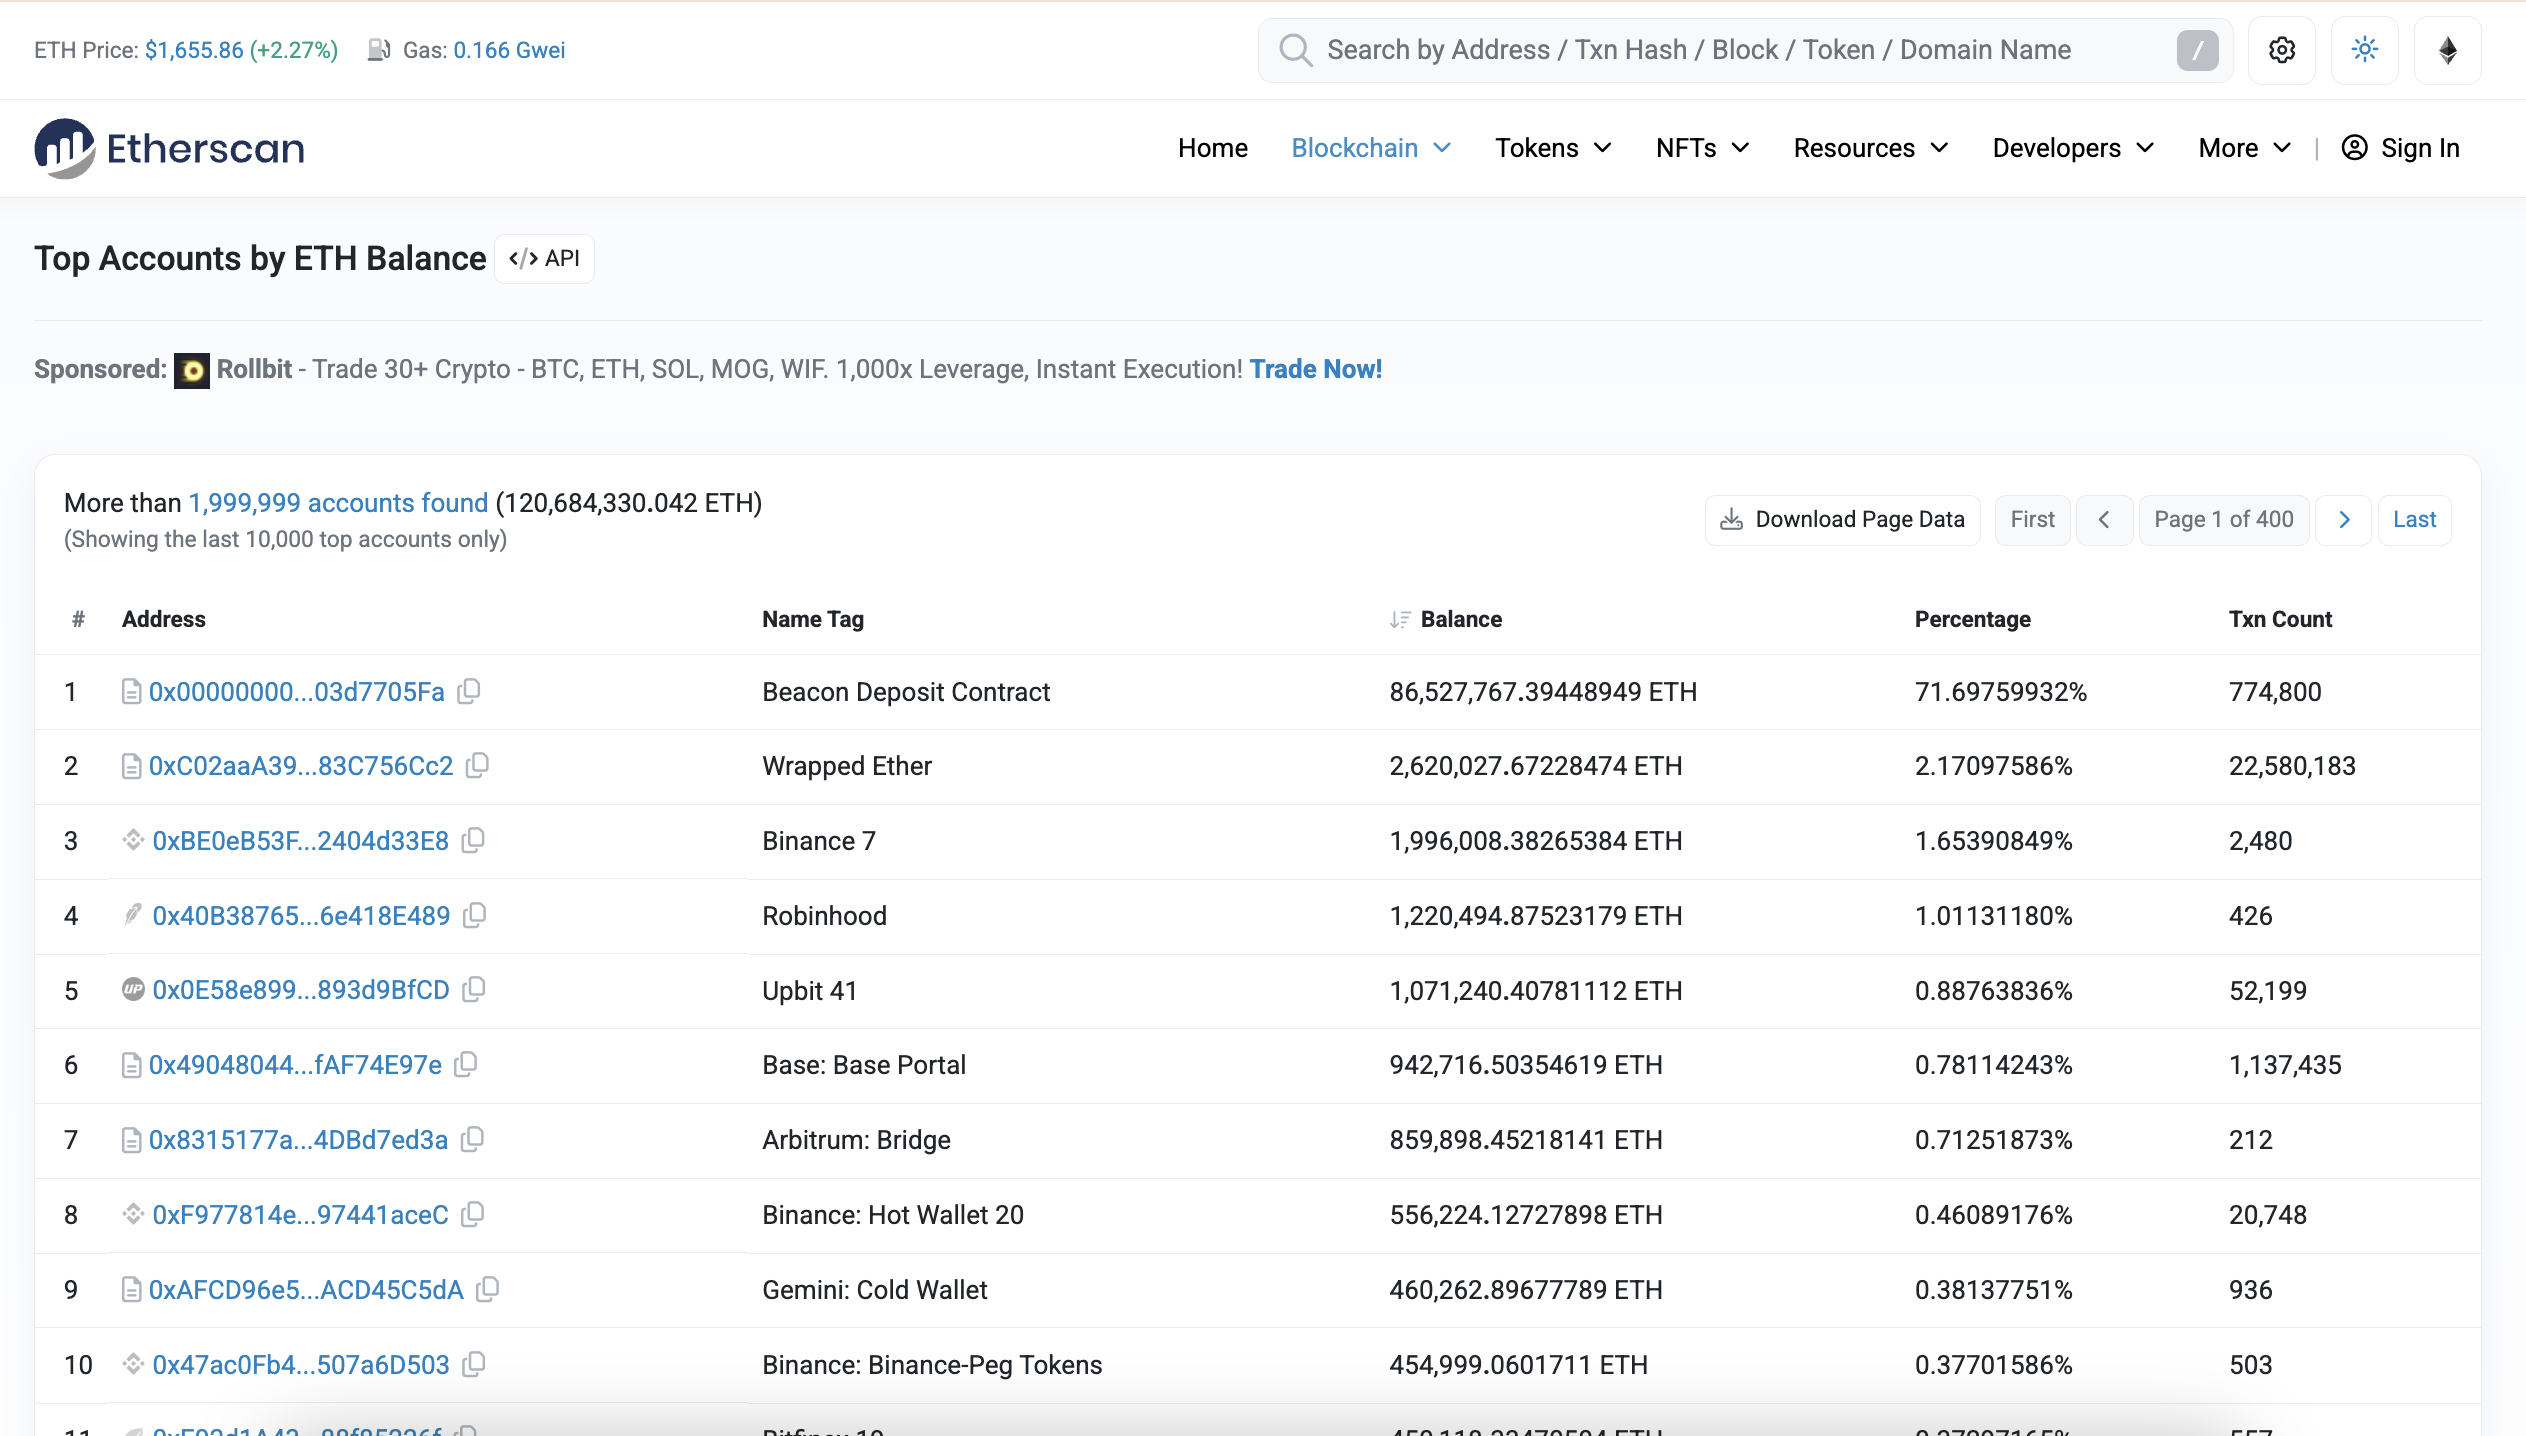The height and width of the screenshot is (1436, 2526).
Task: Expand the Blockchain menu
Action: pos(1371,148)
